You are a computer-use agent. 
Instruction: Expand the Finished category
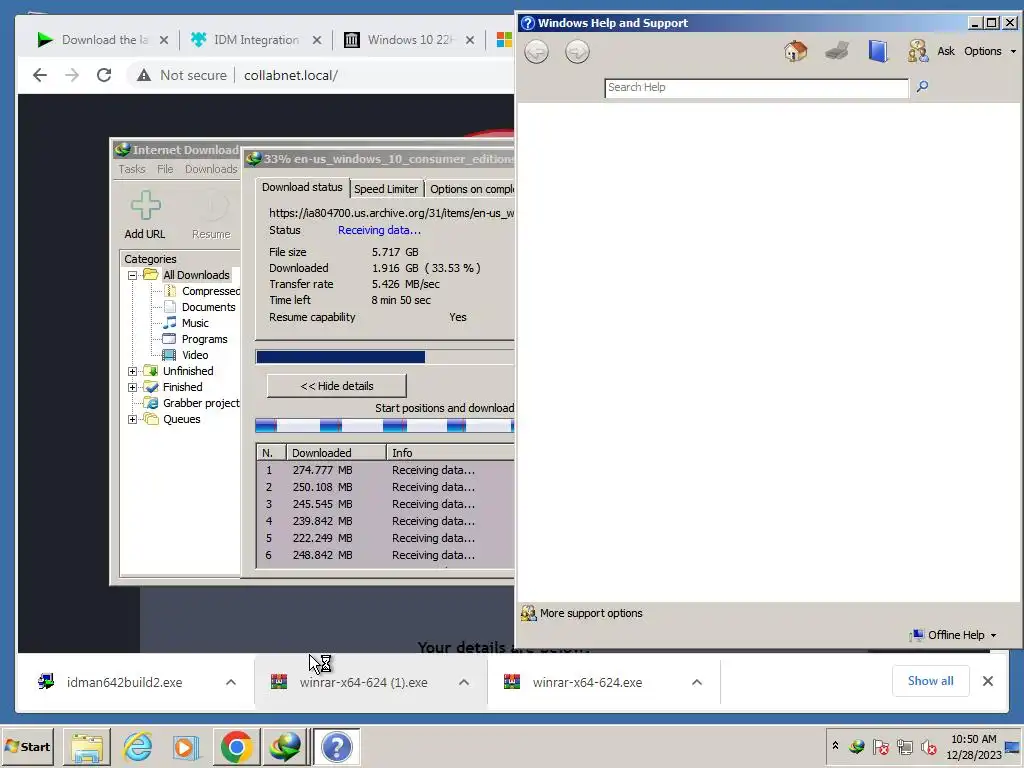pos(133,387)
